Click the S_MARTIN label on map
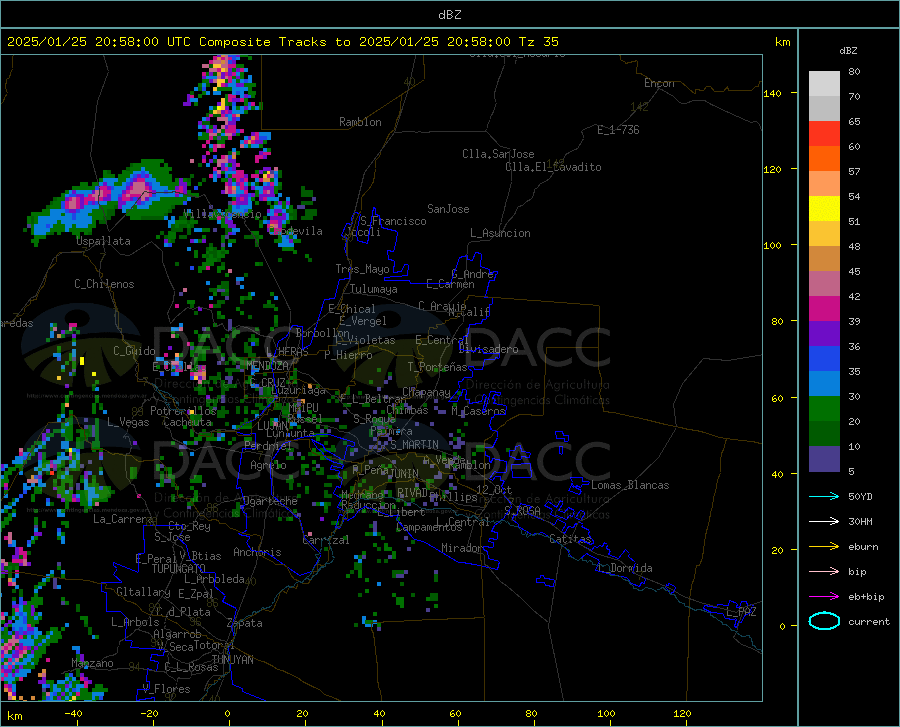 point(414,445)
